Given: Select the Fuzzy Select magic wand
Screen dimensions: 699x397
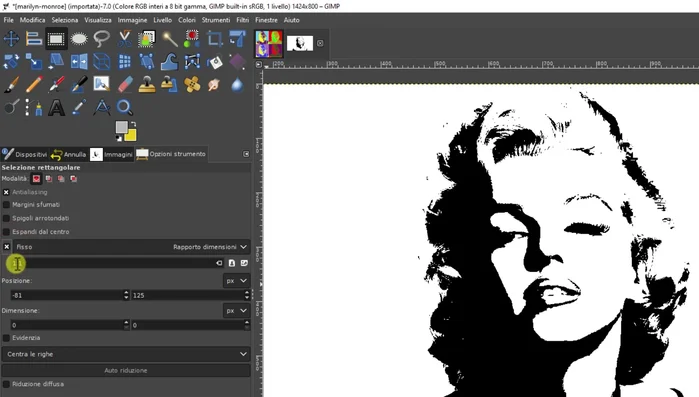Looking at the screenshot, I should tap(169, 39).
